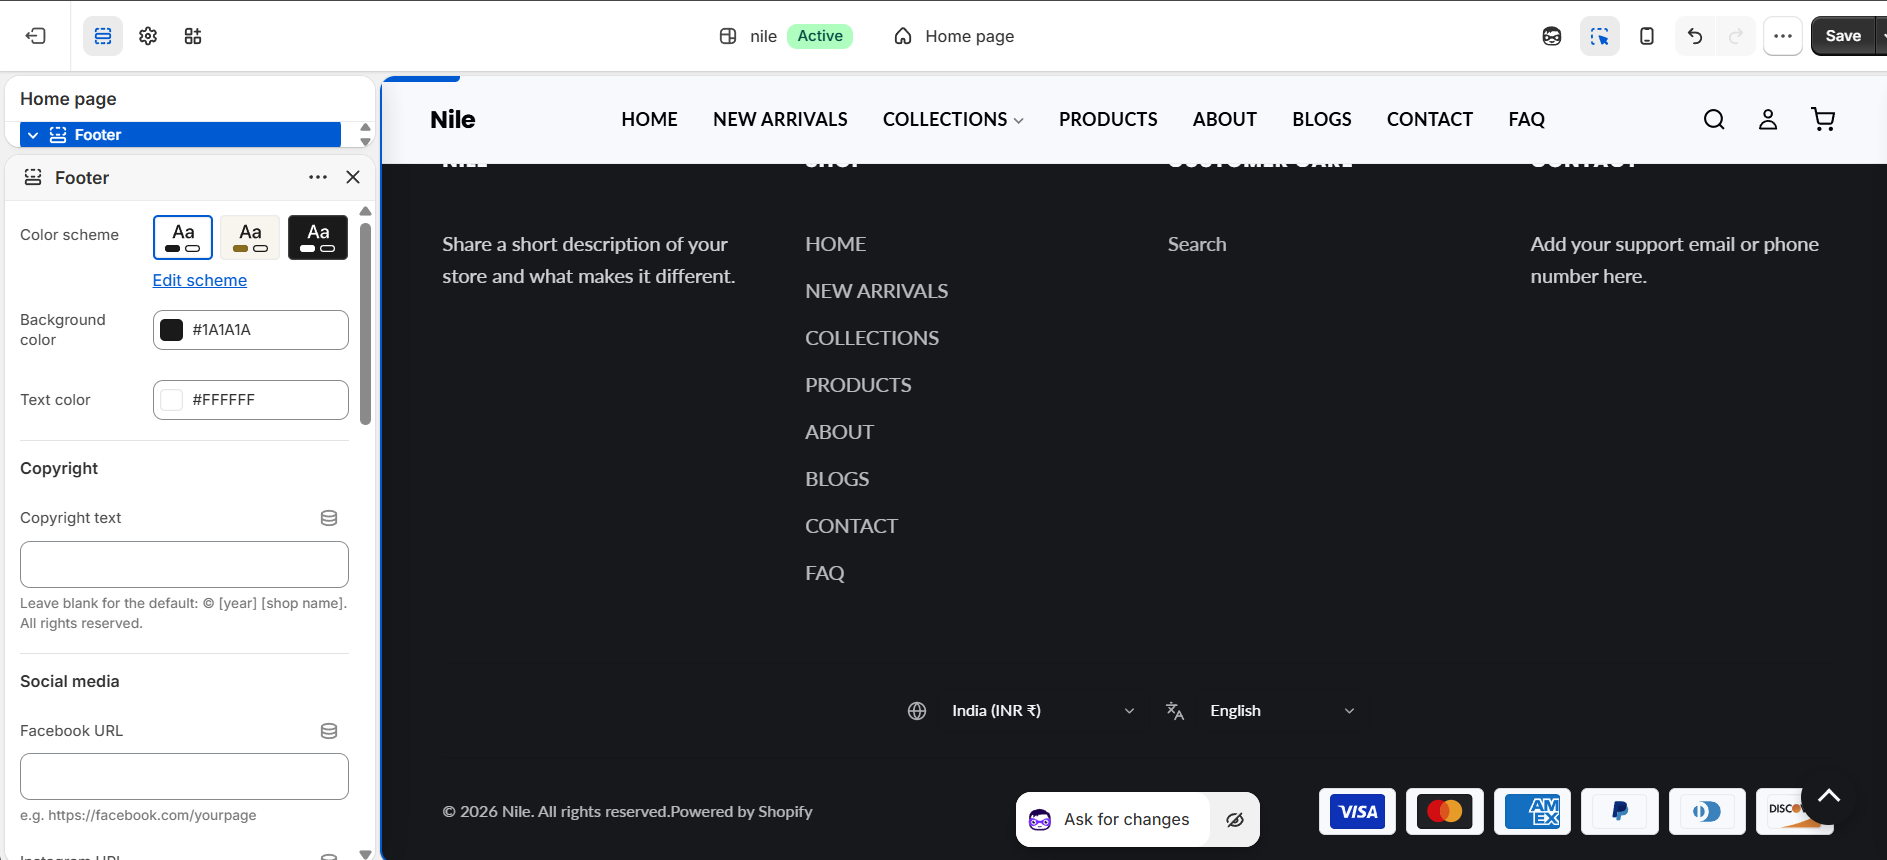Open the India (INR ₹) country selector

[x=1042, y=711]
